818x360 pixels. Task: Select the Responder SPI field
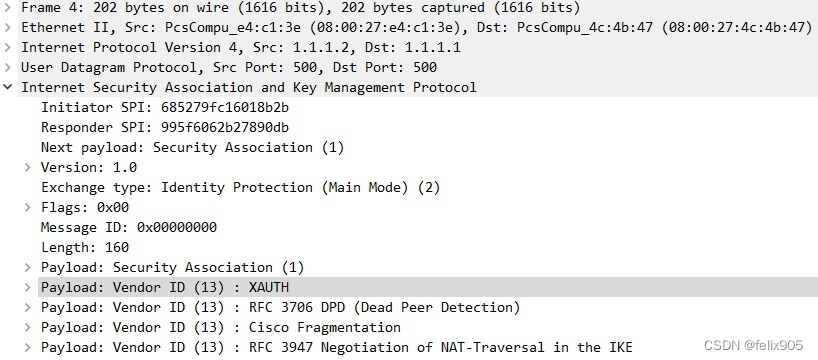click(165, 127)
